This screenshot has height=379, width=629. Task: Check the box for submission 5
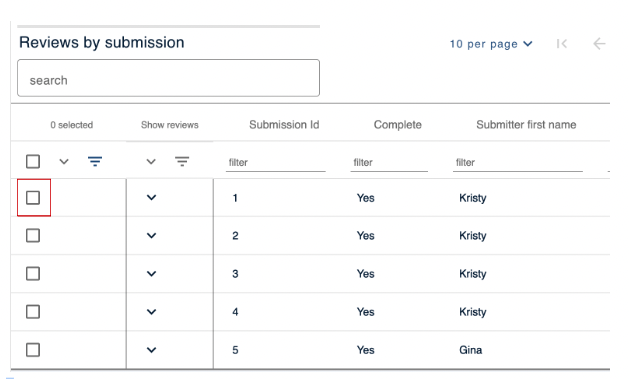point(33,350)
